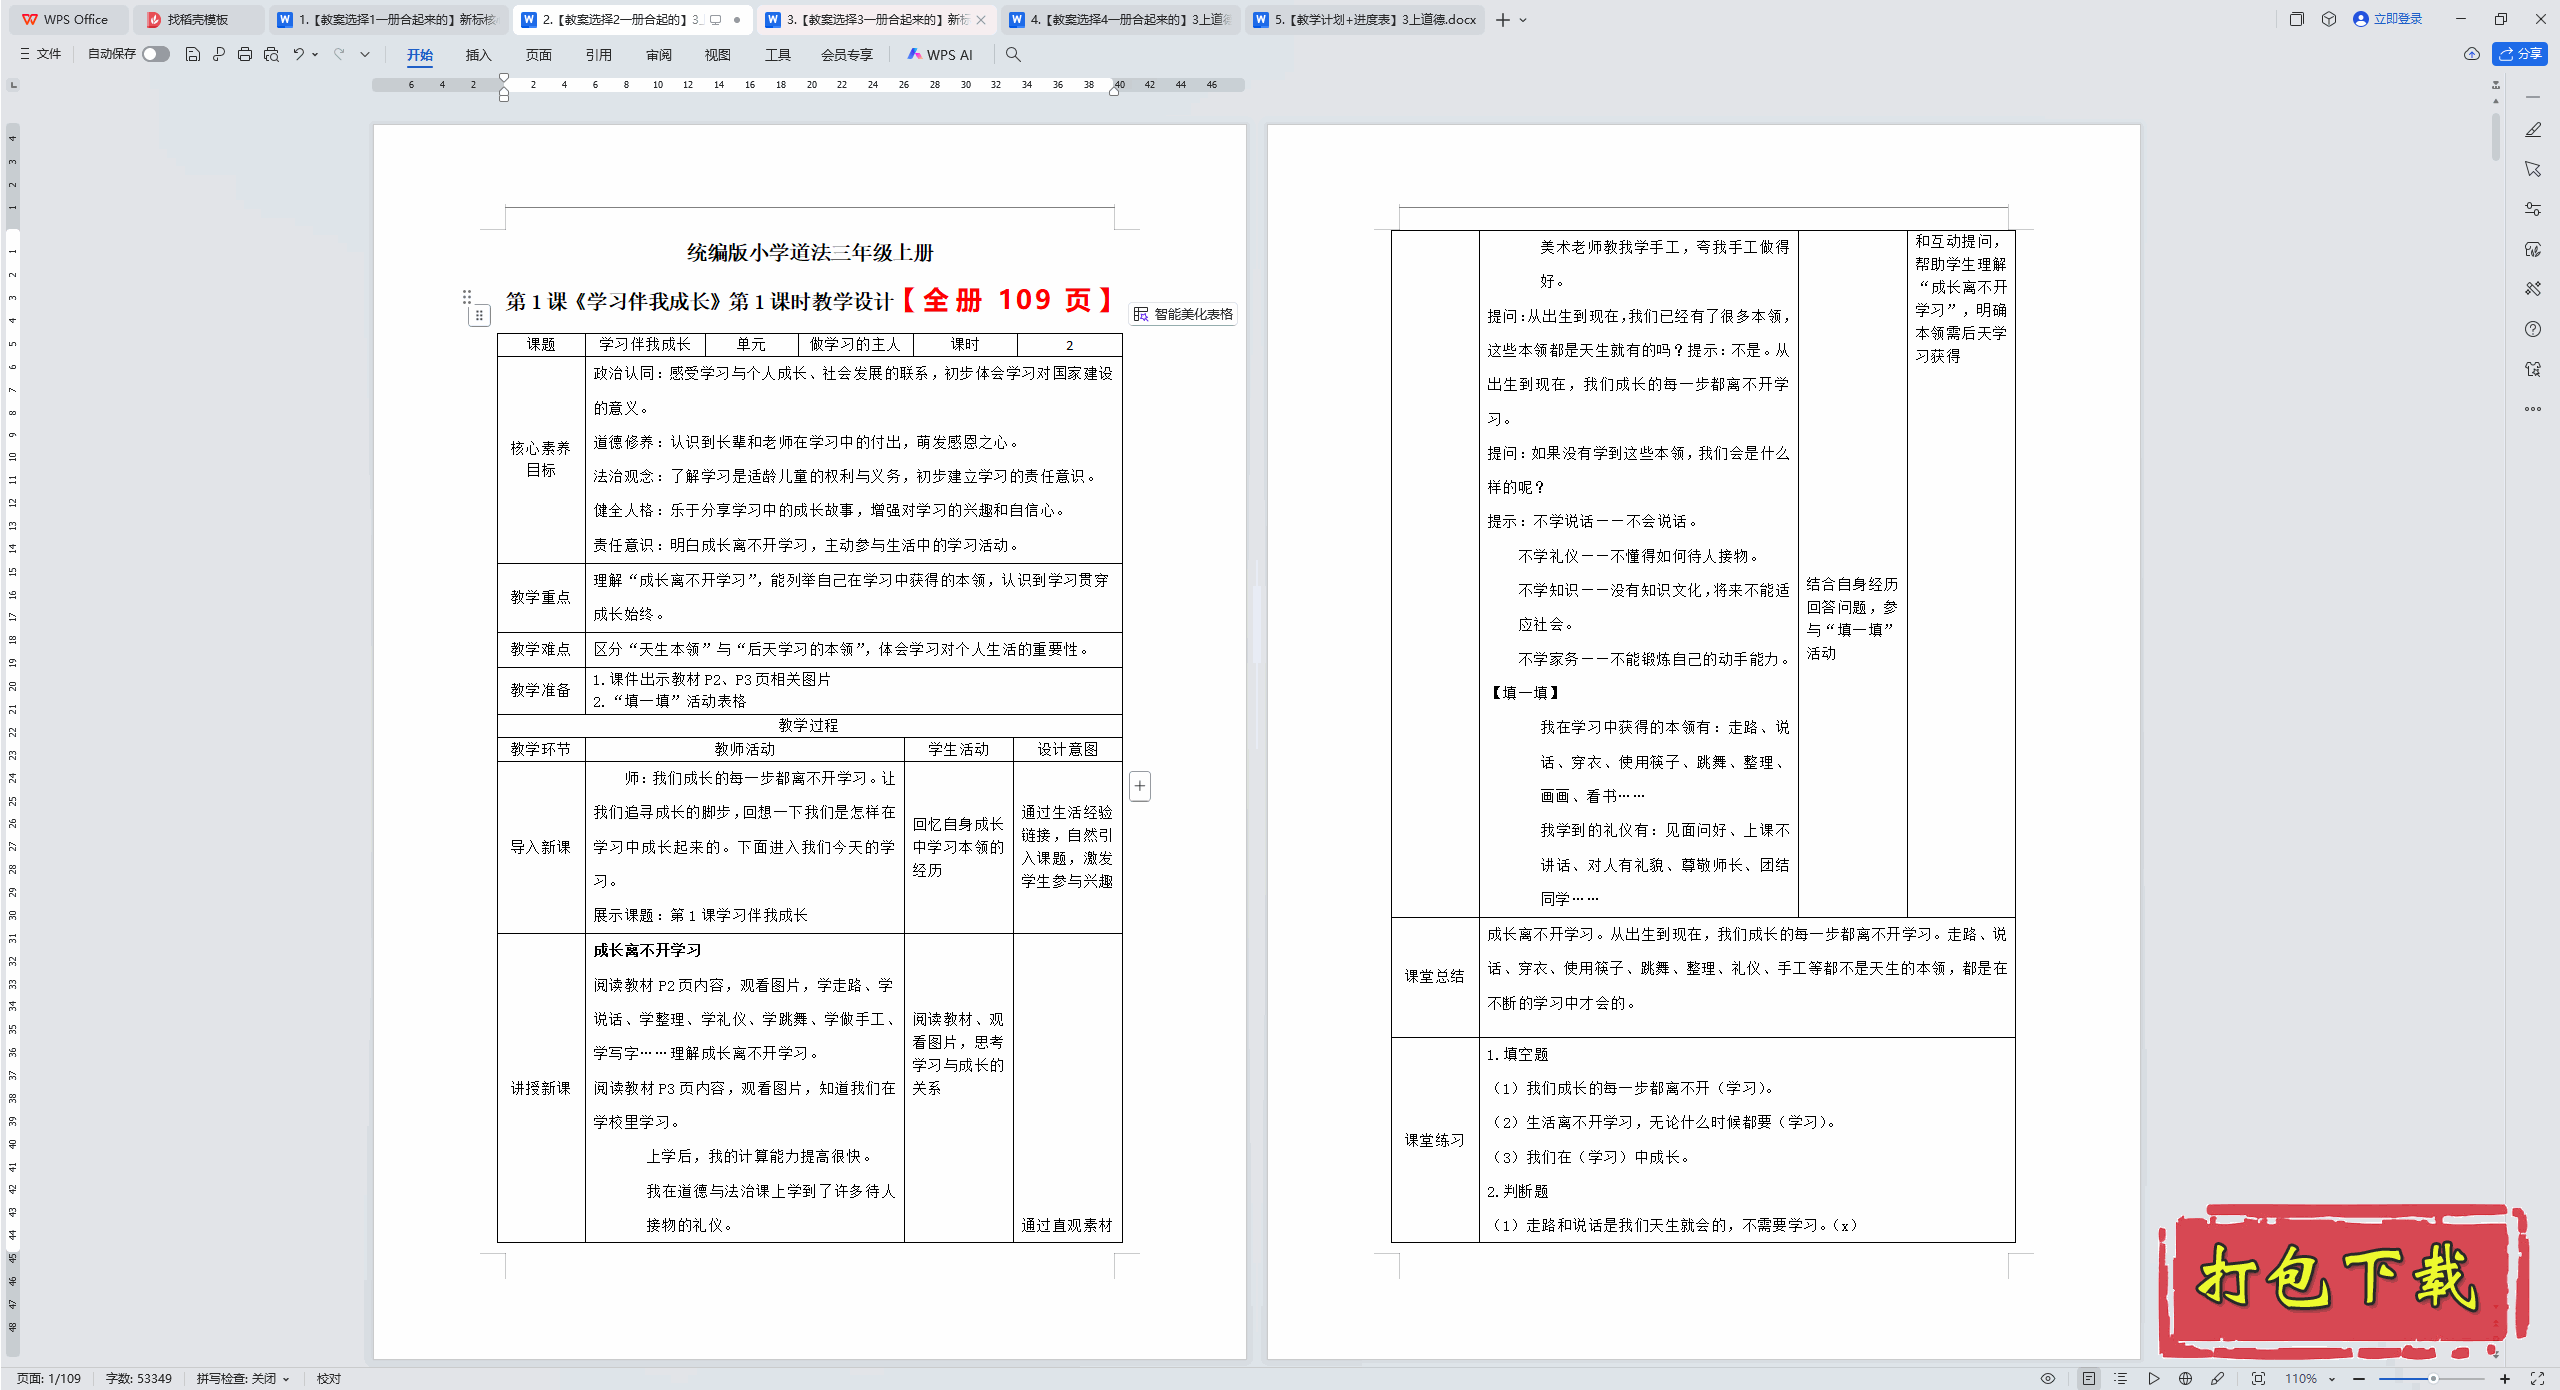Open web layout globe icon

pos(2185,1378)
